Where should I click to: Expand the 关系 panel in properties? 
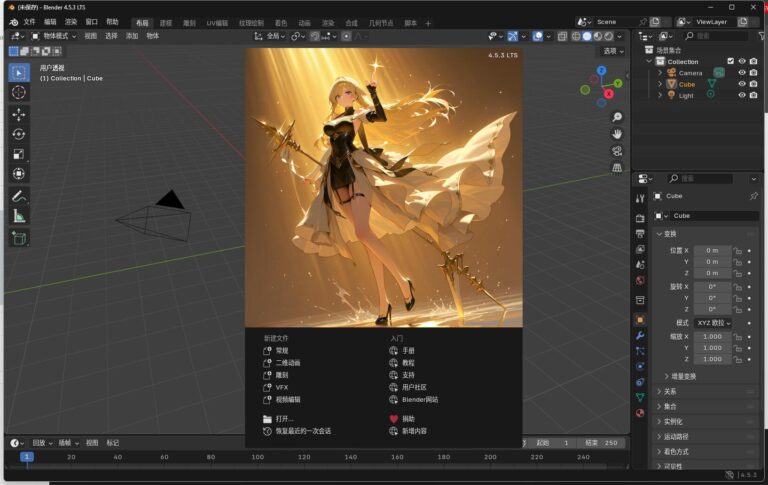coord(670,392)
